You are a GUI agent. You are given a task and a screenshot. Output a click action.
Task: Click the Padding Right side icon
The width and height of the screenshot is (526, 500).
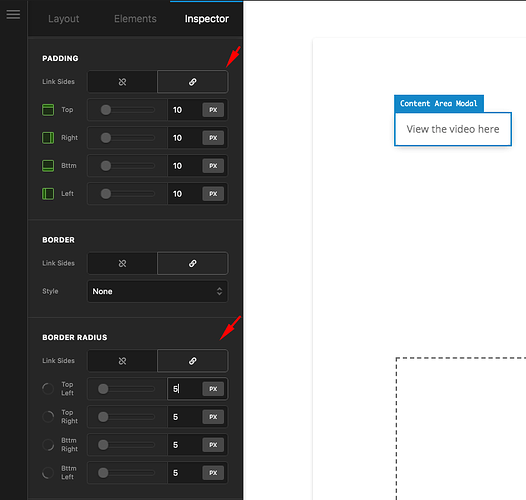(48, 138)
